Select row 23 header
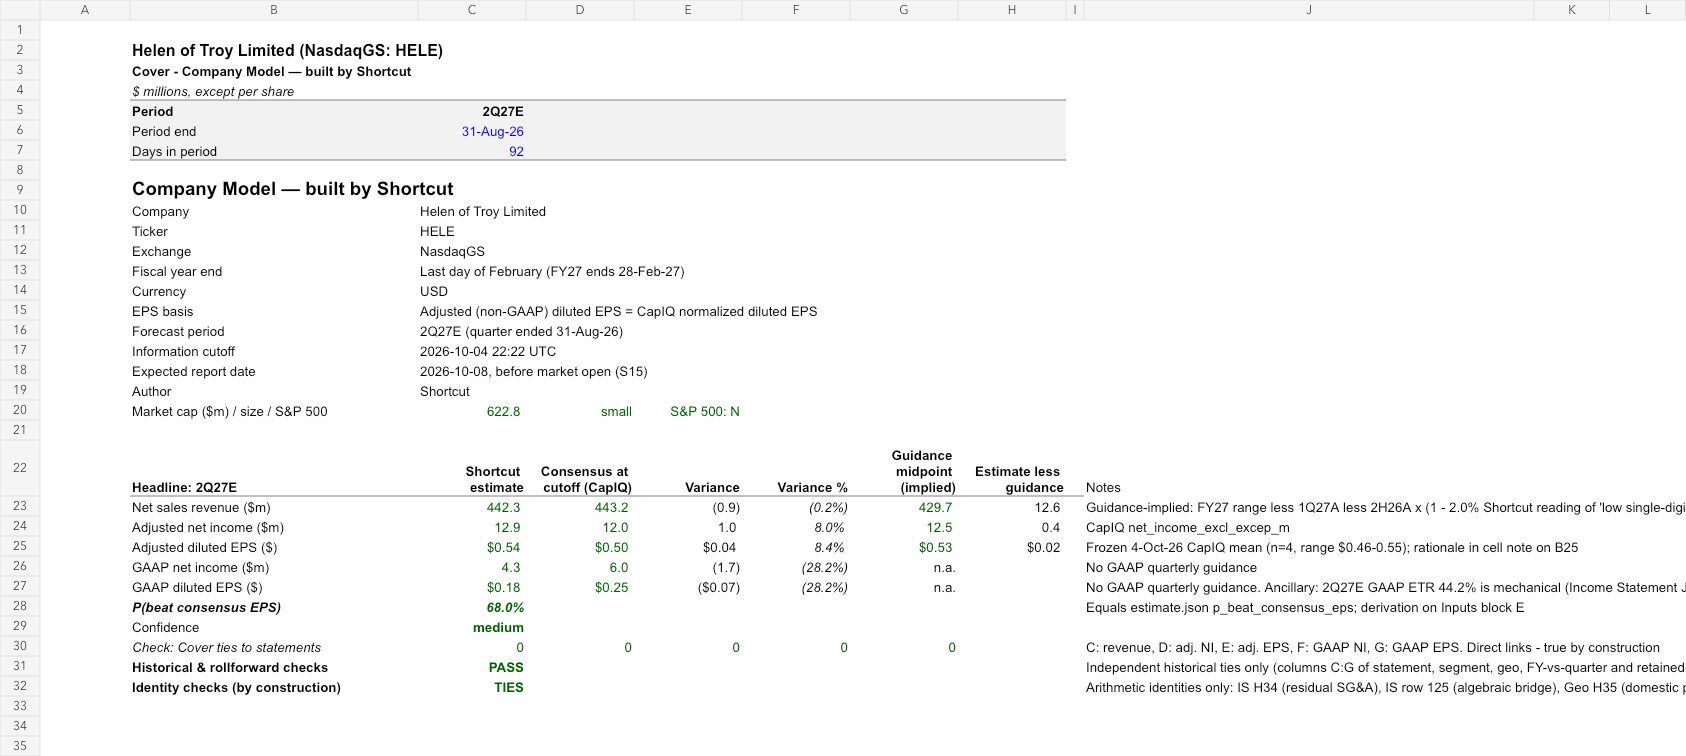Viewport: 1686px width, 756px height. pyautogui.click(x=20, y=506)
